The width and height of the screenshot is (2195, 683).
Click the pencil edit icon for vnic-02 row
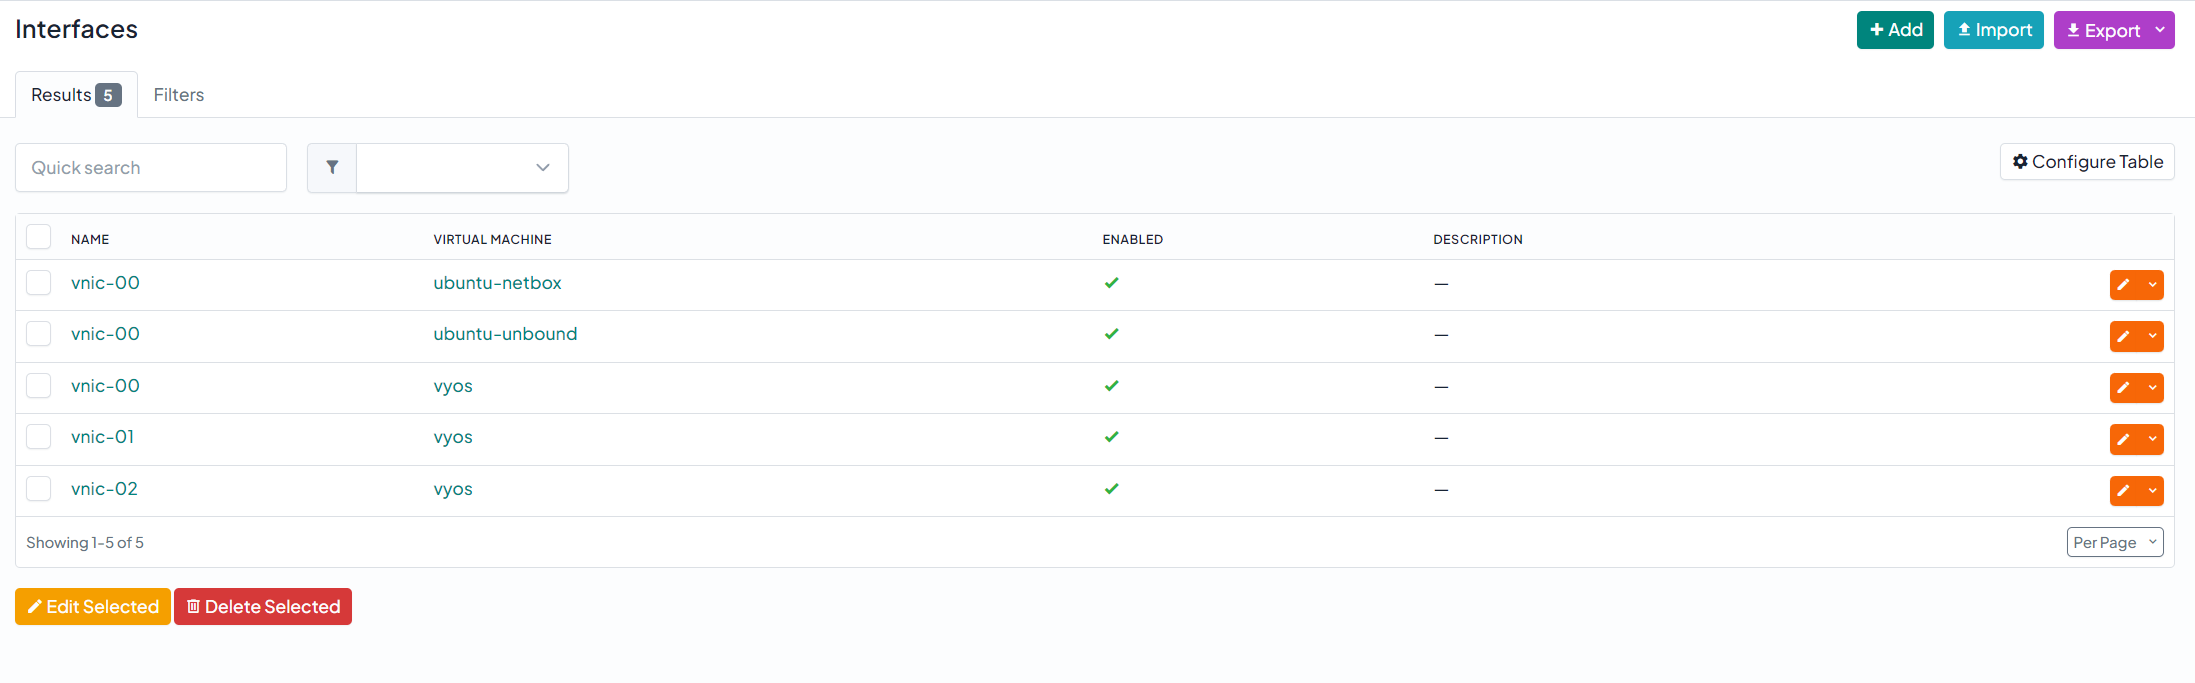coord(2124,491)
